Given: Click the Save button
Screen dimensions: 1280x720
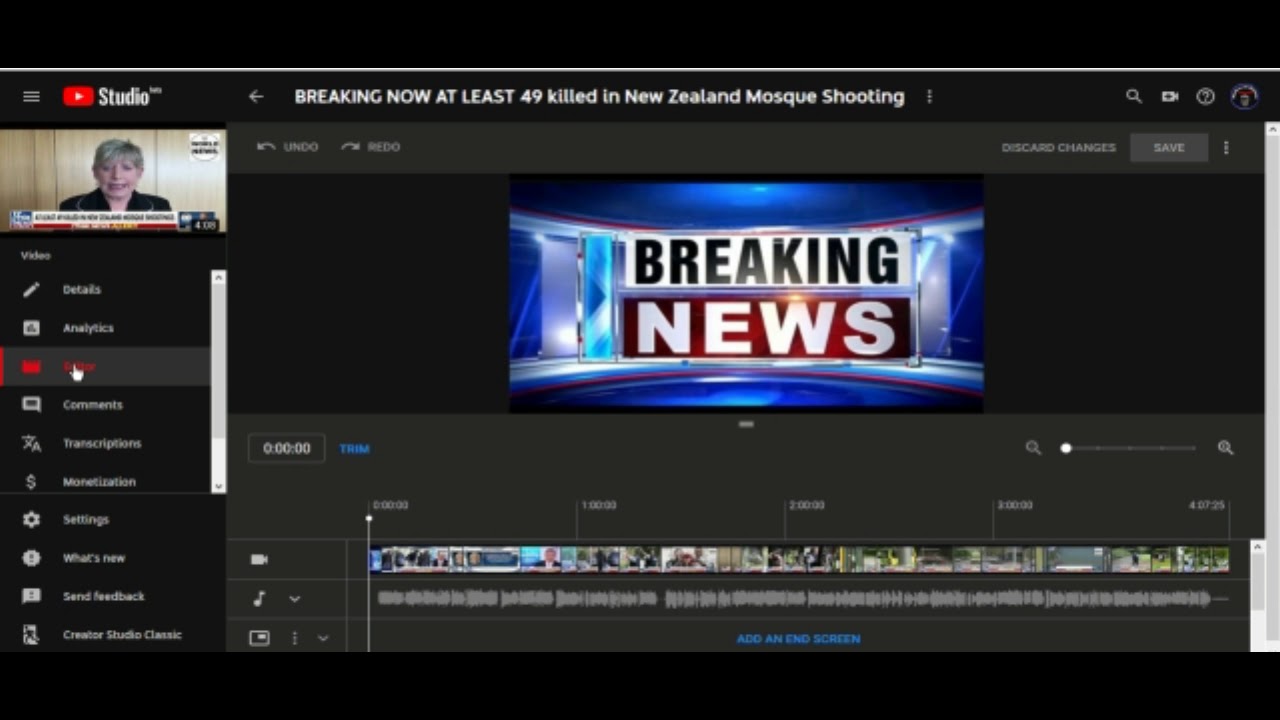Looking at the screenshot, I should click(1169, 147).
